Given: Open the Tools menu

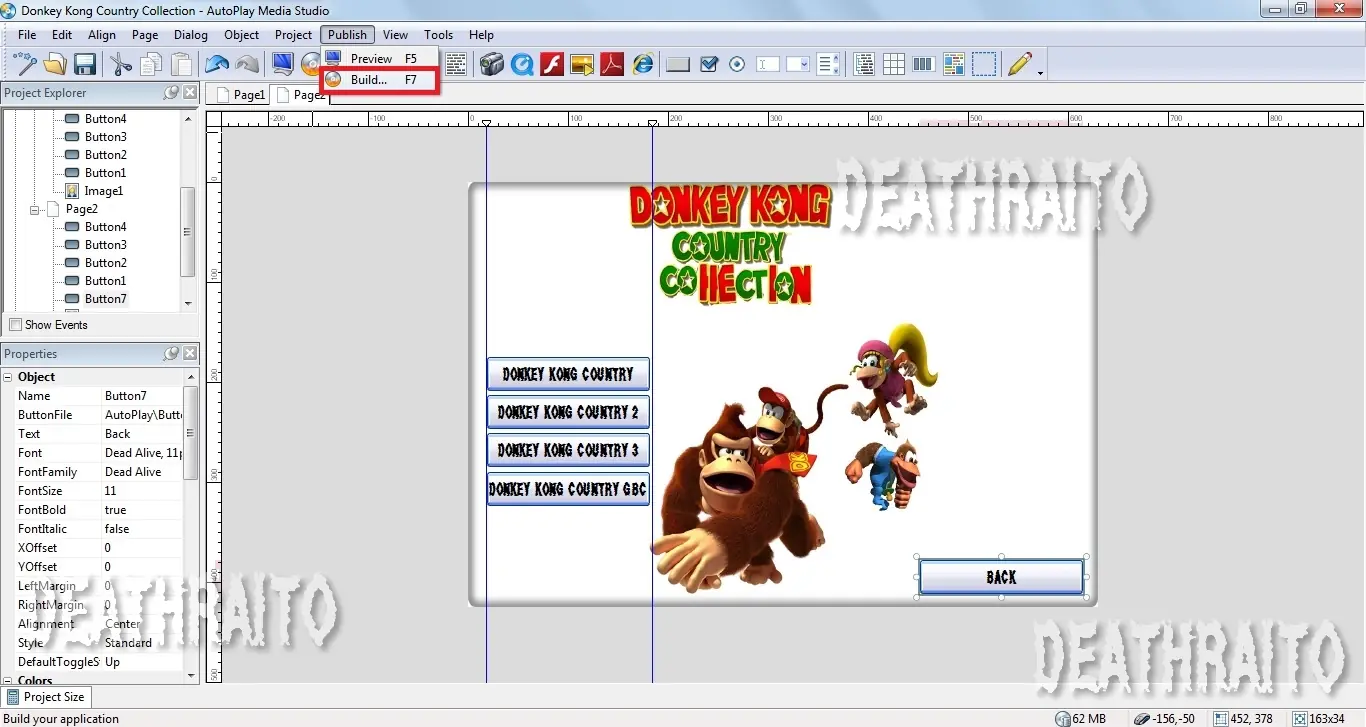Looking at the screenshot, I should point(438,35).
